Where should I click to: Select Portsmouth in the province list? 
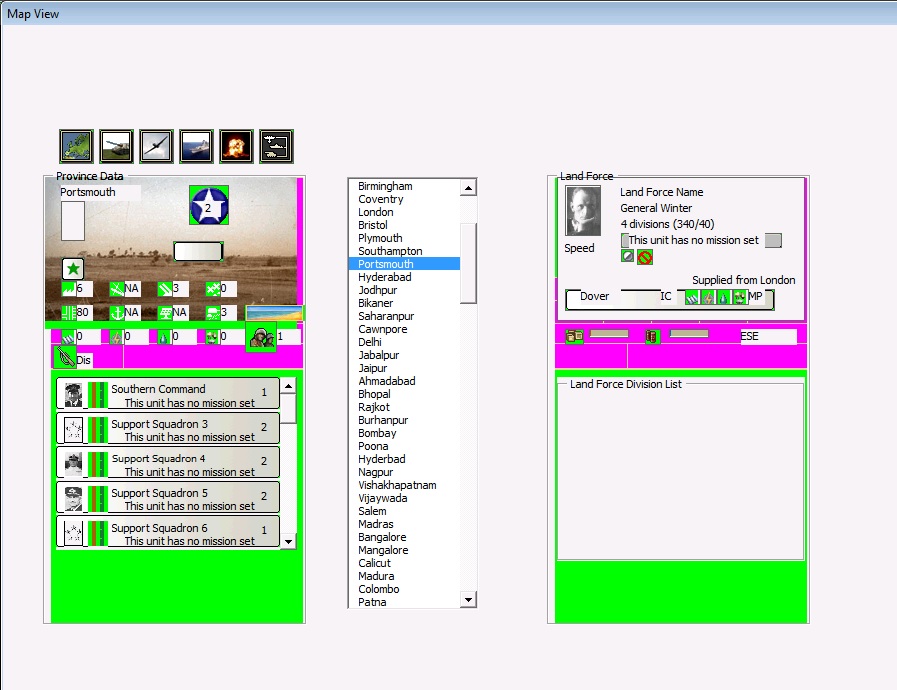coord(386,264)
